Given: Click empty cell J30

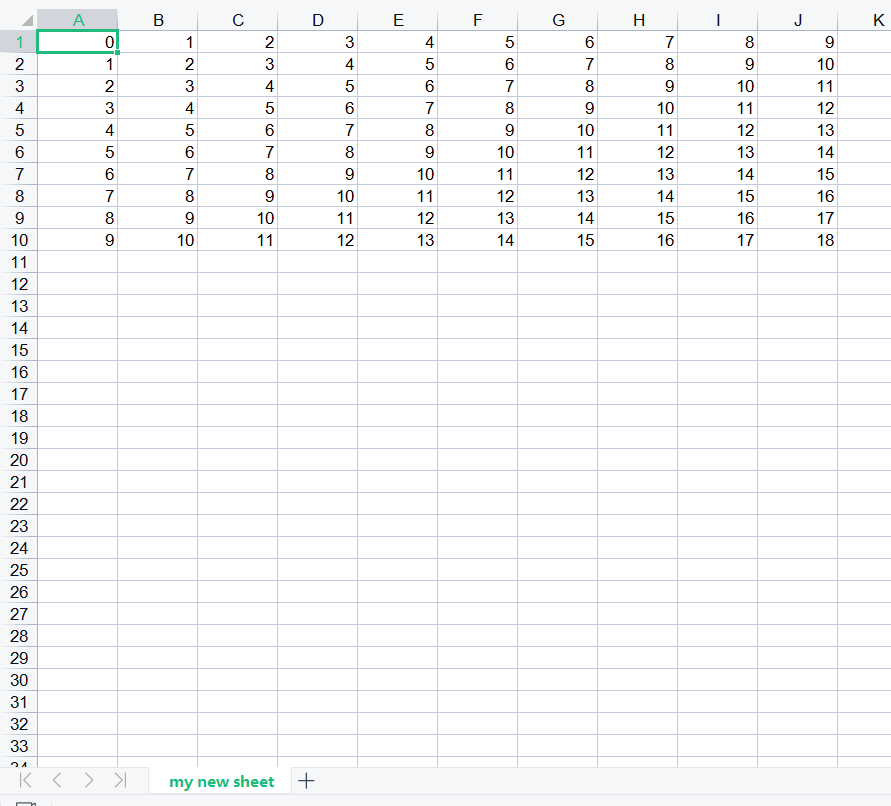Looking at the screenshot, I should pos(798,680).
